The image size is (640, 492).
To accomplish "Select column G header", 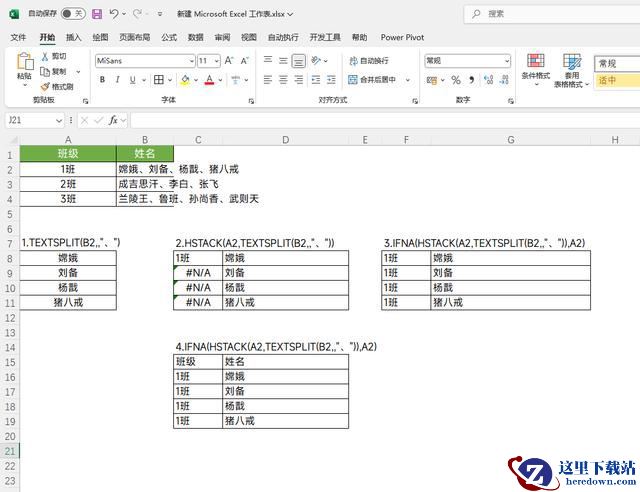I will [x=511, y=140].
